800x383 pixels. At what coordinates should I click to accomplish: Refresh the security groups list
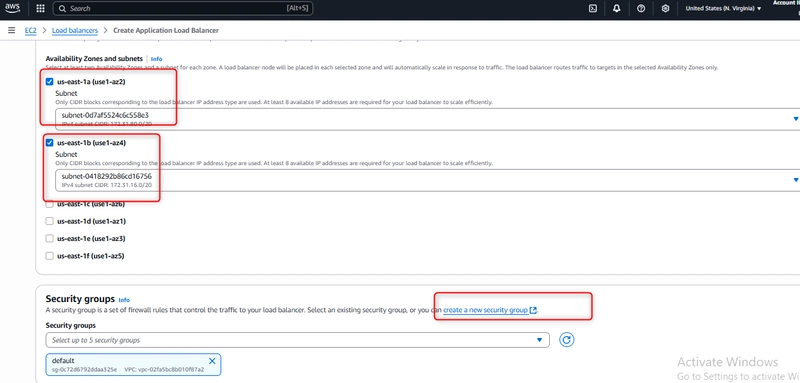point(567,340)
